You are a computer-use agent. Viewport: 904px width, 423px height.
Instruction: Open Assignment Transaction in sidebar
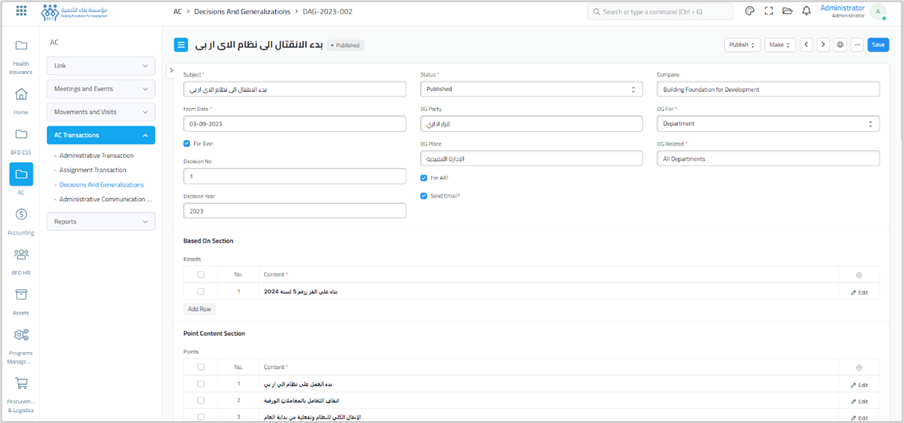click(93, 170)
